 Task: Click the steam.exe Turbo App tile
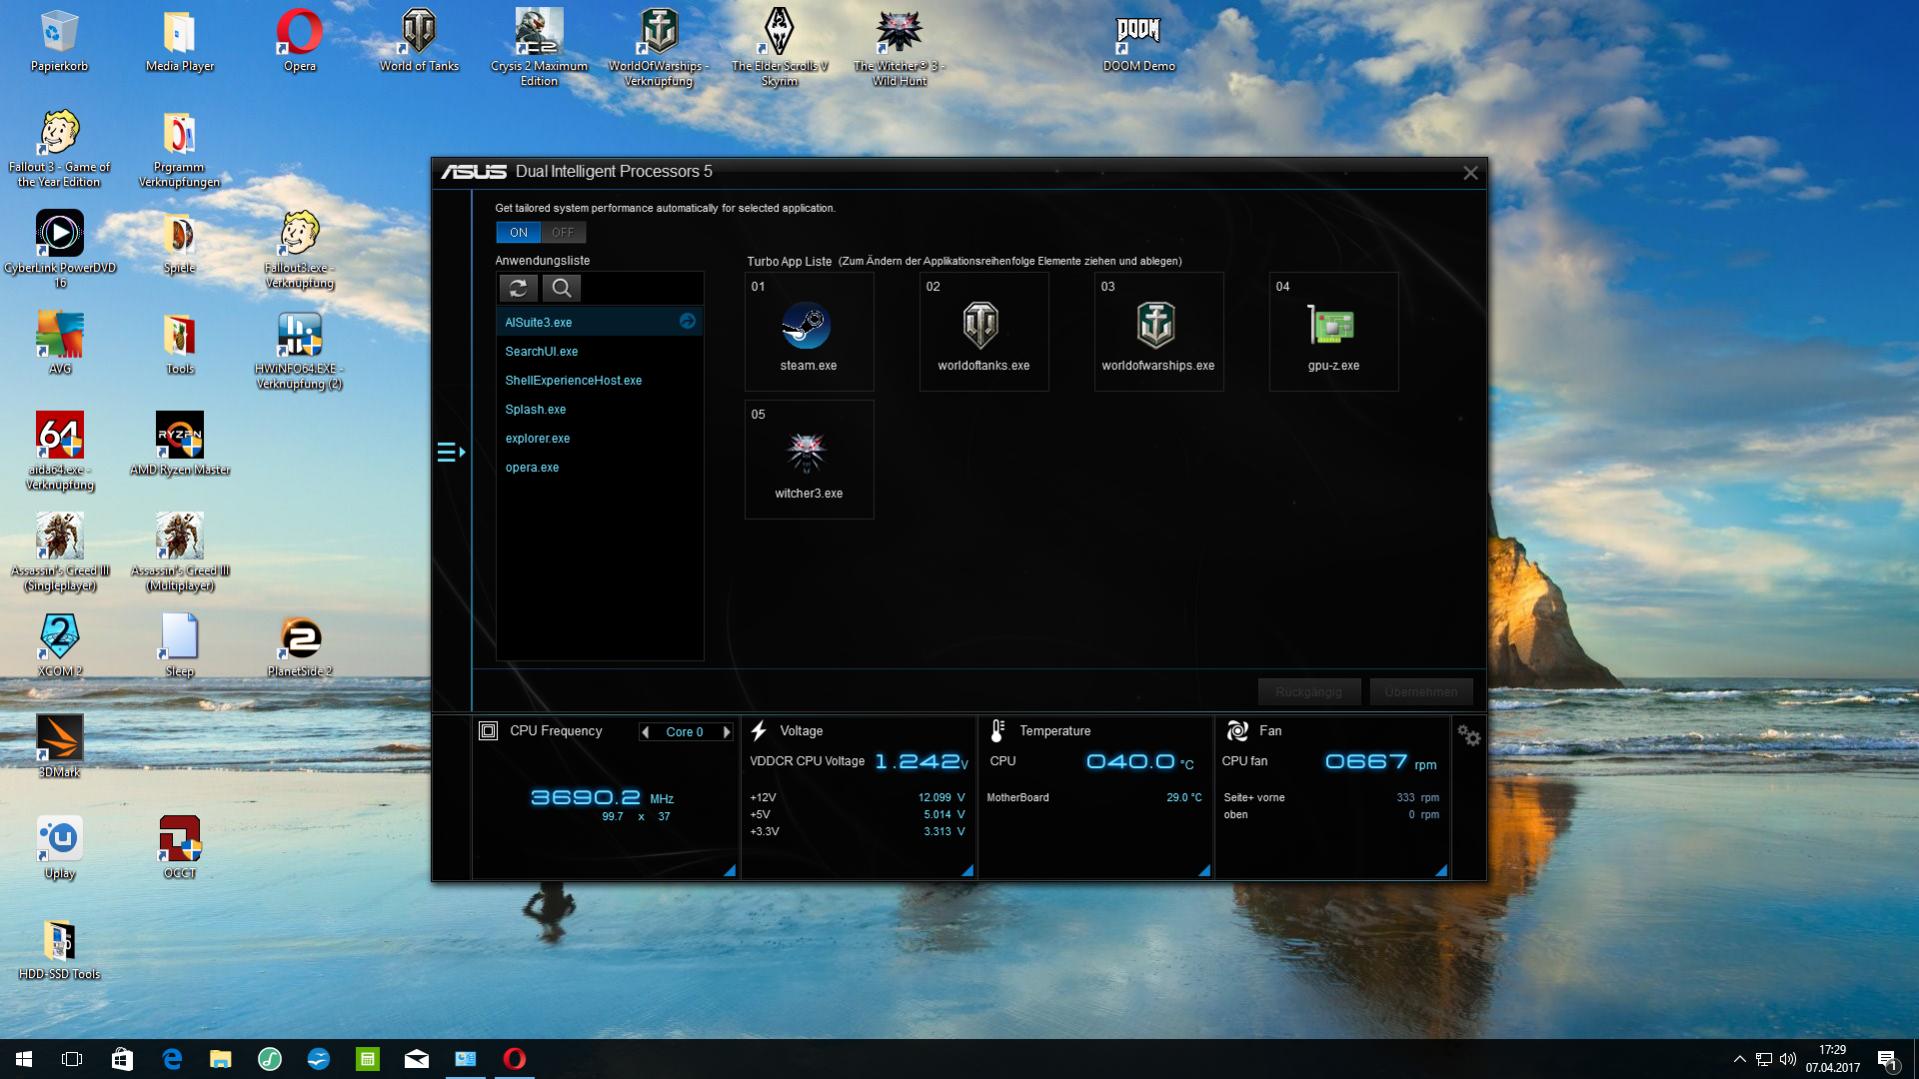click(809, 332)
